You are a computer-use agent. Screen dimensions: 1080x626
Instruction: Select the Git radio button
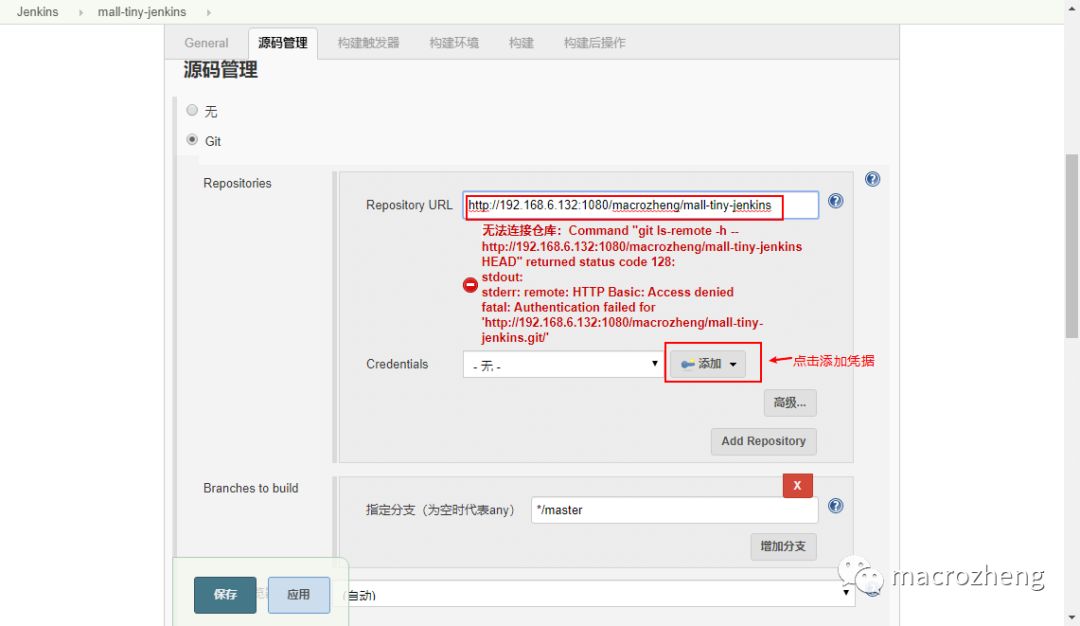(192, 140)
